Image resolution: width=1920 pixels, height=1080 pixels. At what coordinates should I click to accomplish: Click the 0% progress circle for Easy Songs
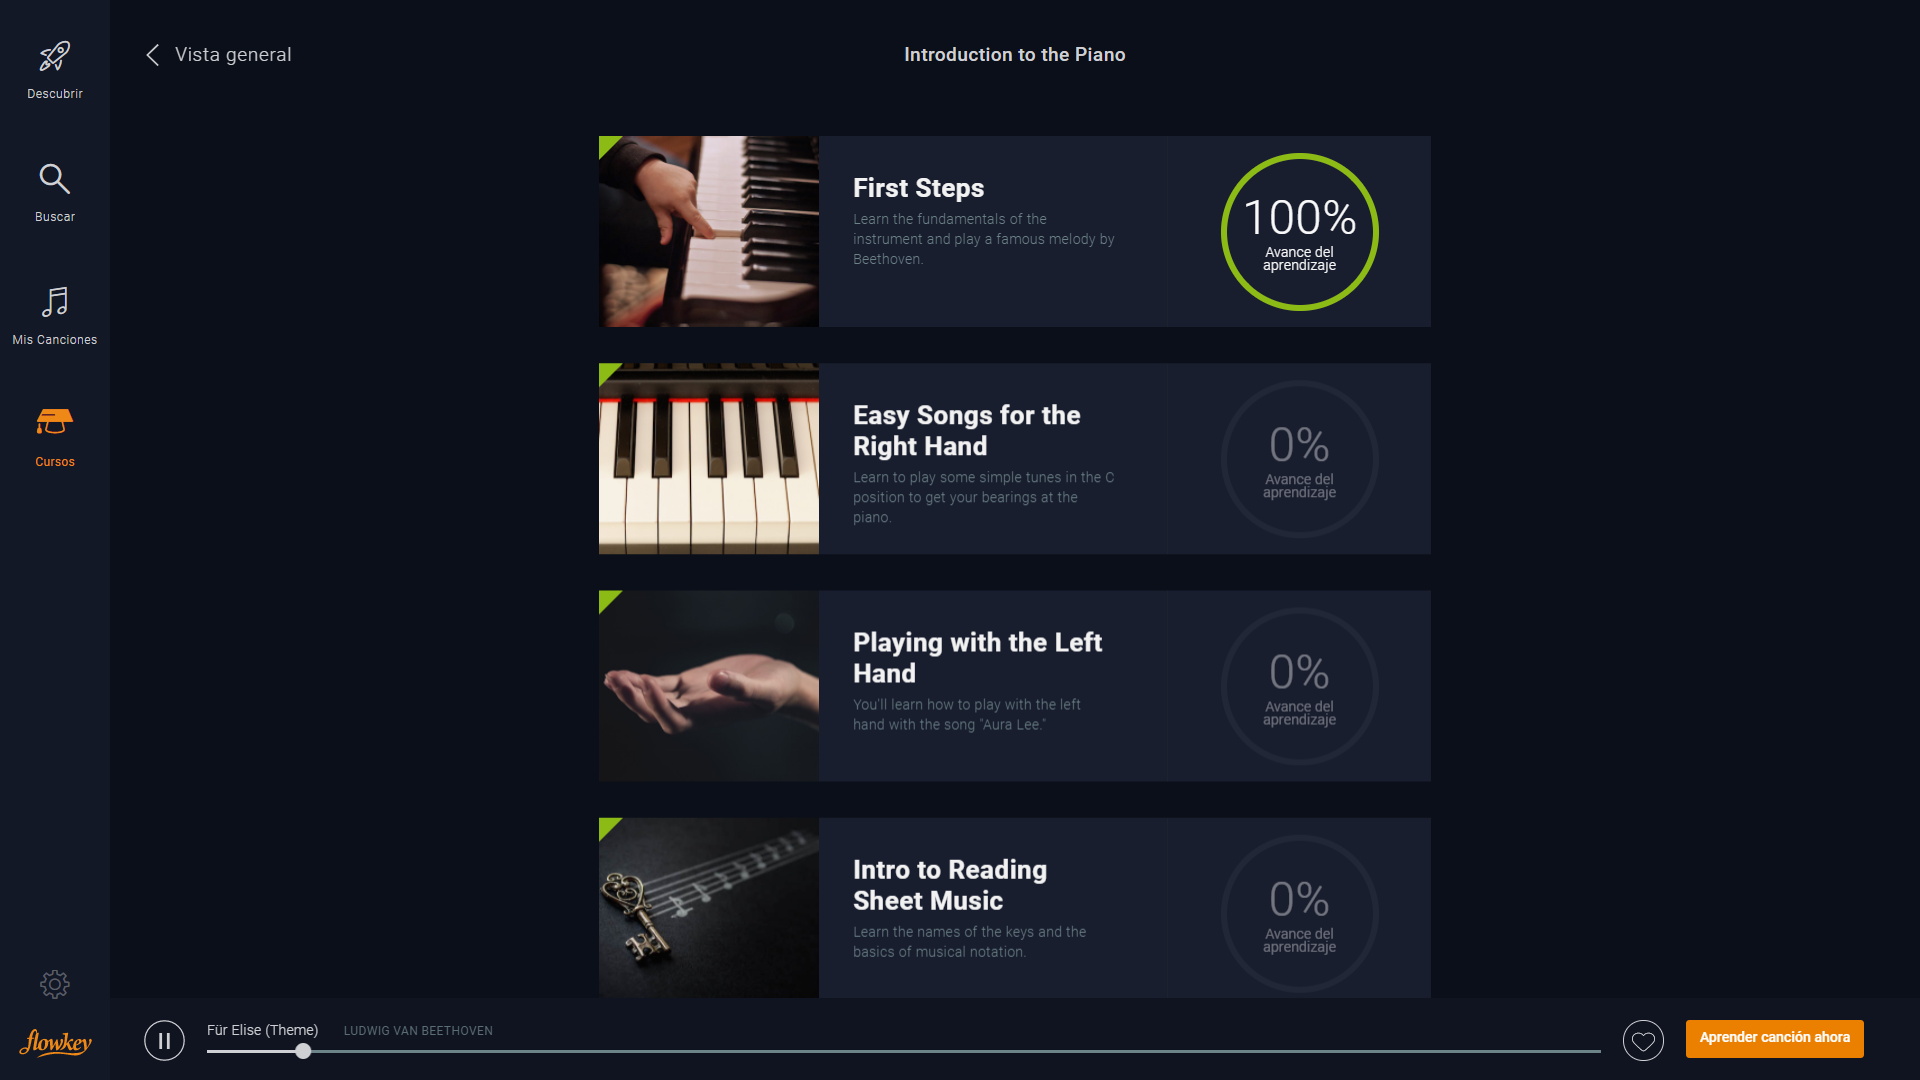coord(1299,459)
